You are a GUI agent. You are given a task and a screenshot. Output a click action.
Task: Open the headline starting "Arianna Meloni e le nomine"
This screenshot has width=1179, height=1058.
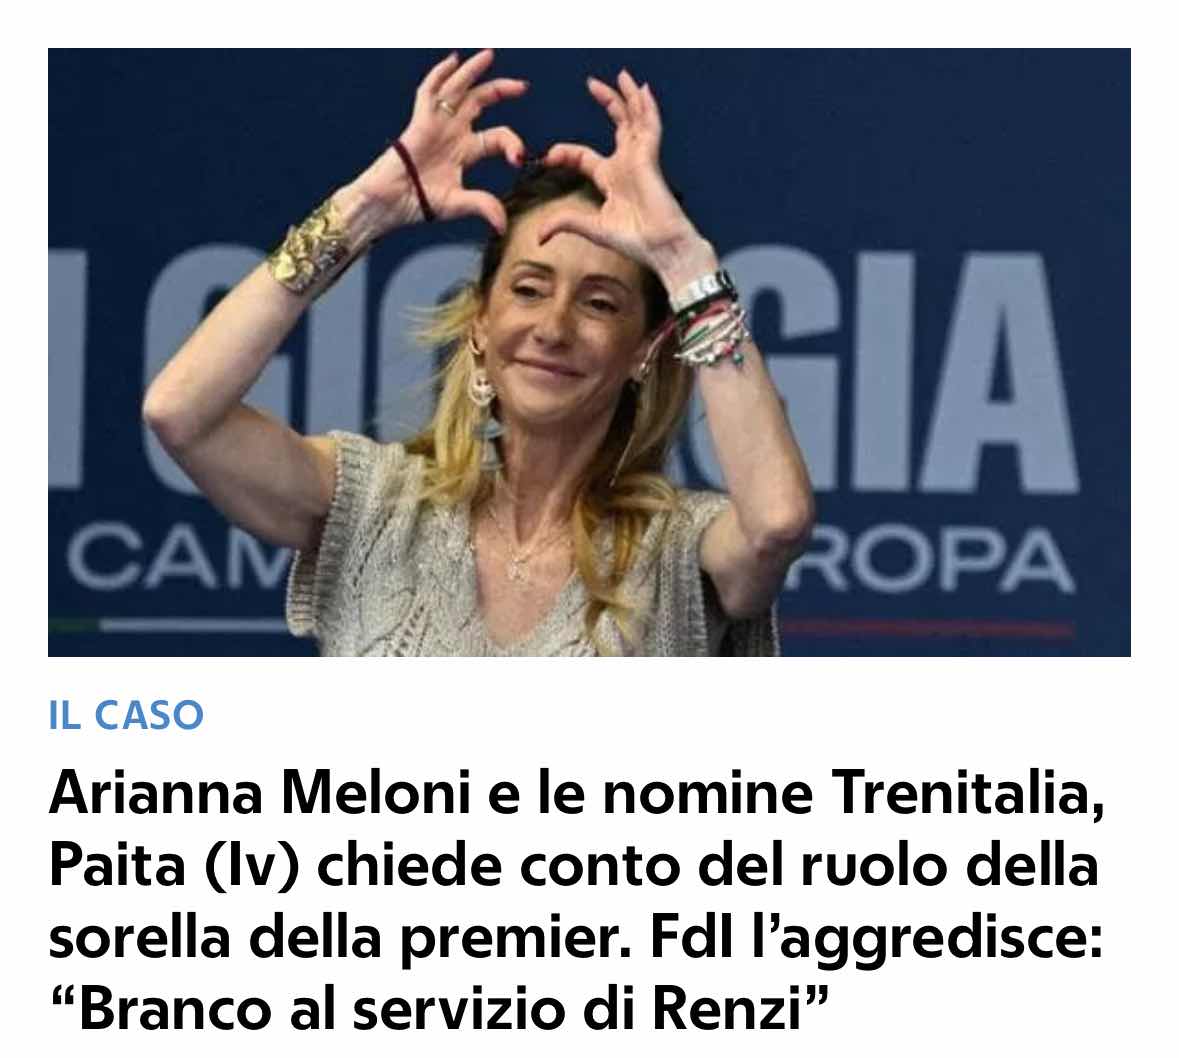tap(576, 901)
